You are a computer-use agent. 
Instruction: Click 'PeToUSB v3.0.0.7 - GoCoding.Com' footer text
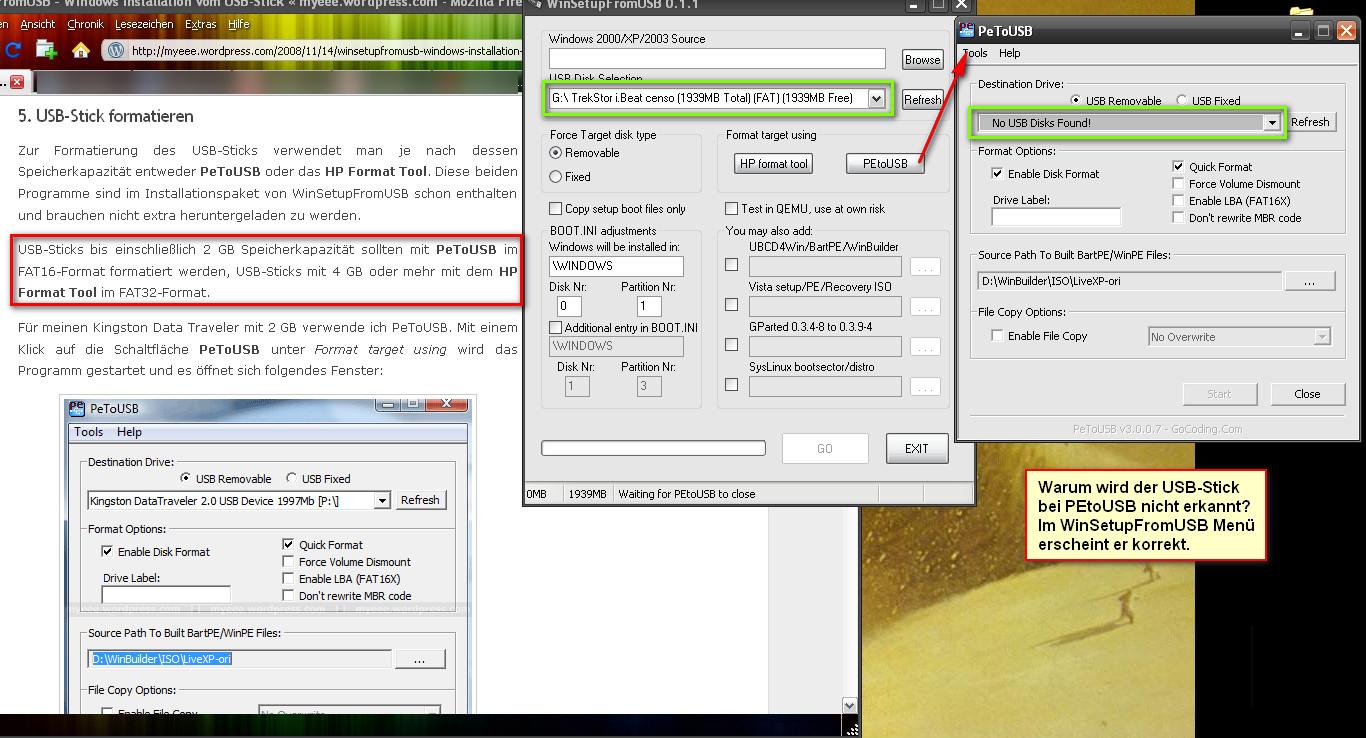click(1157, 429)
